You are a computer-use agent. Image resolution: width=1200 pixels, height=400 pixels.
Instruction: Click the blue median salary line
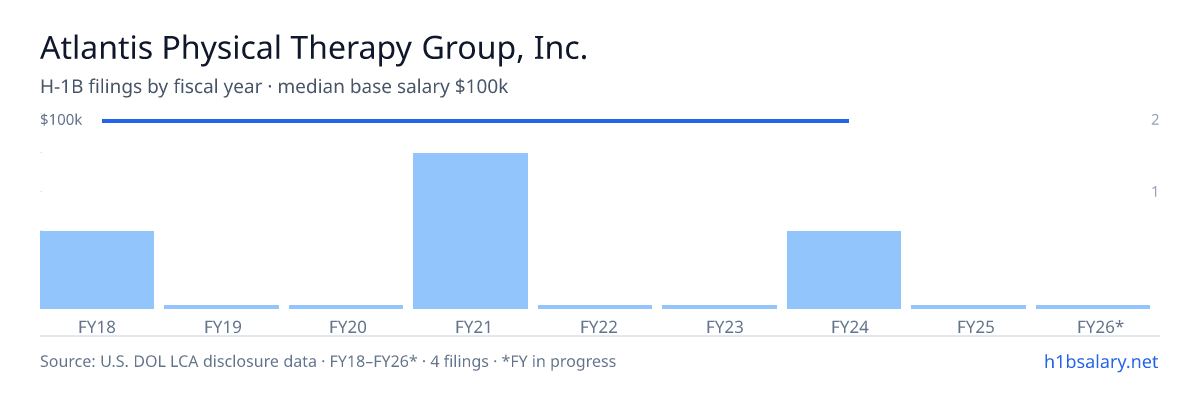(475, 121)
